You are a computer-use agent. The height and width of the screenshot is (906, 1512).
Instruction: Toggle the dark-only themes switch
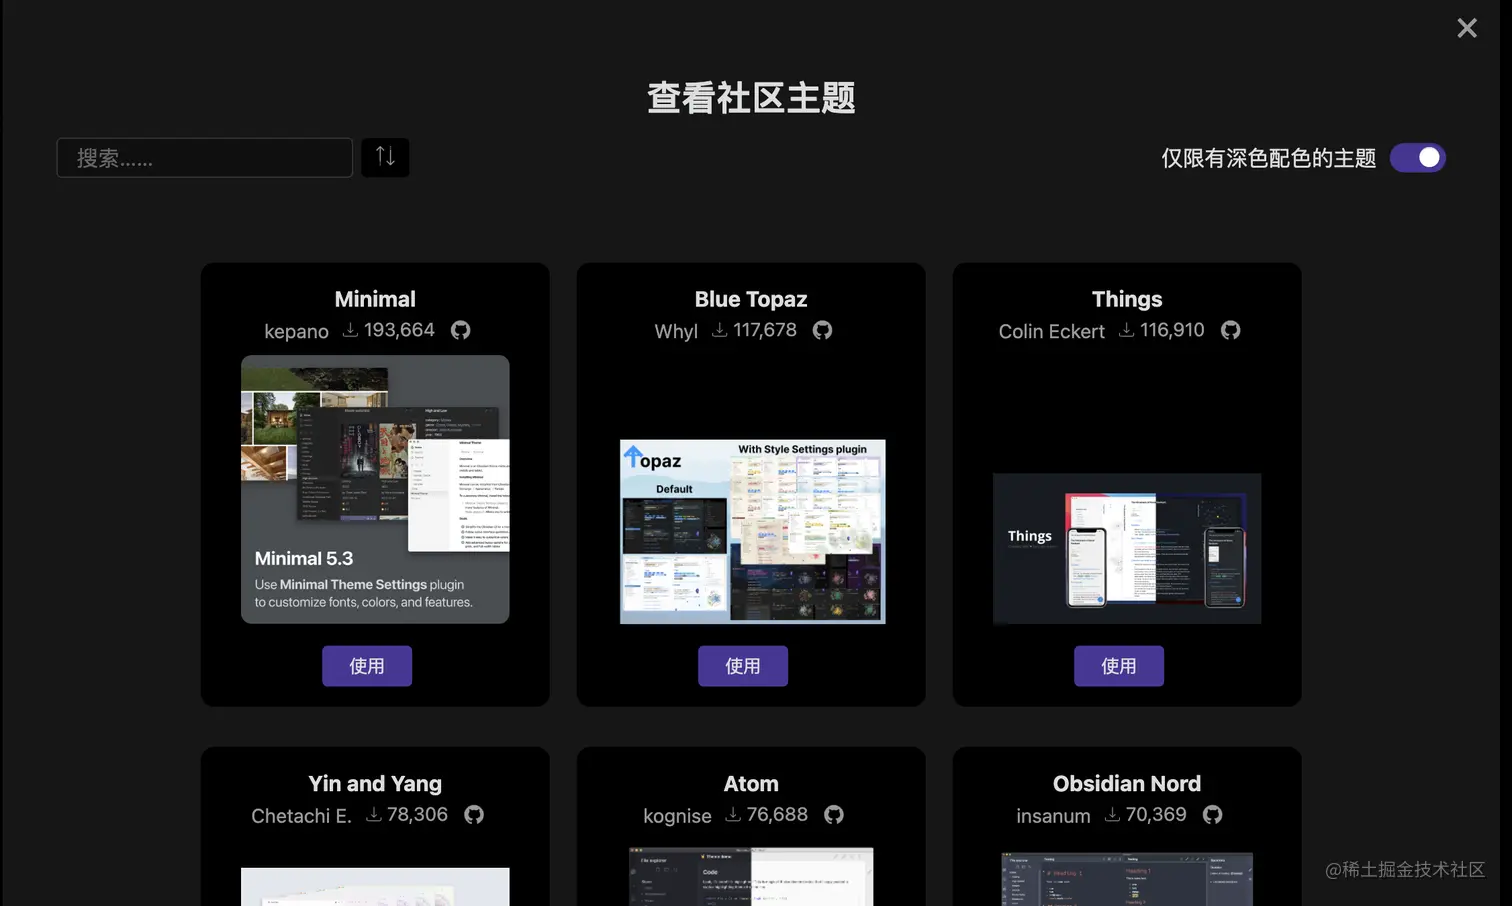tap(1418, 158)
